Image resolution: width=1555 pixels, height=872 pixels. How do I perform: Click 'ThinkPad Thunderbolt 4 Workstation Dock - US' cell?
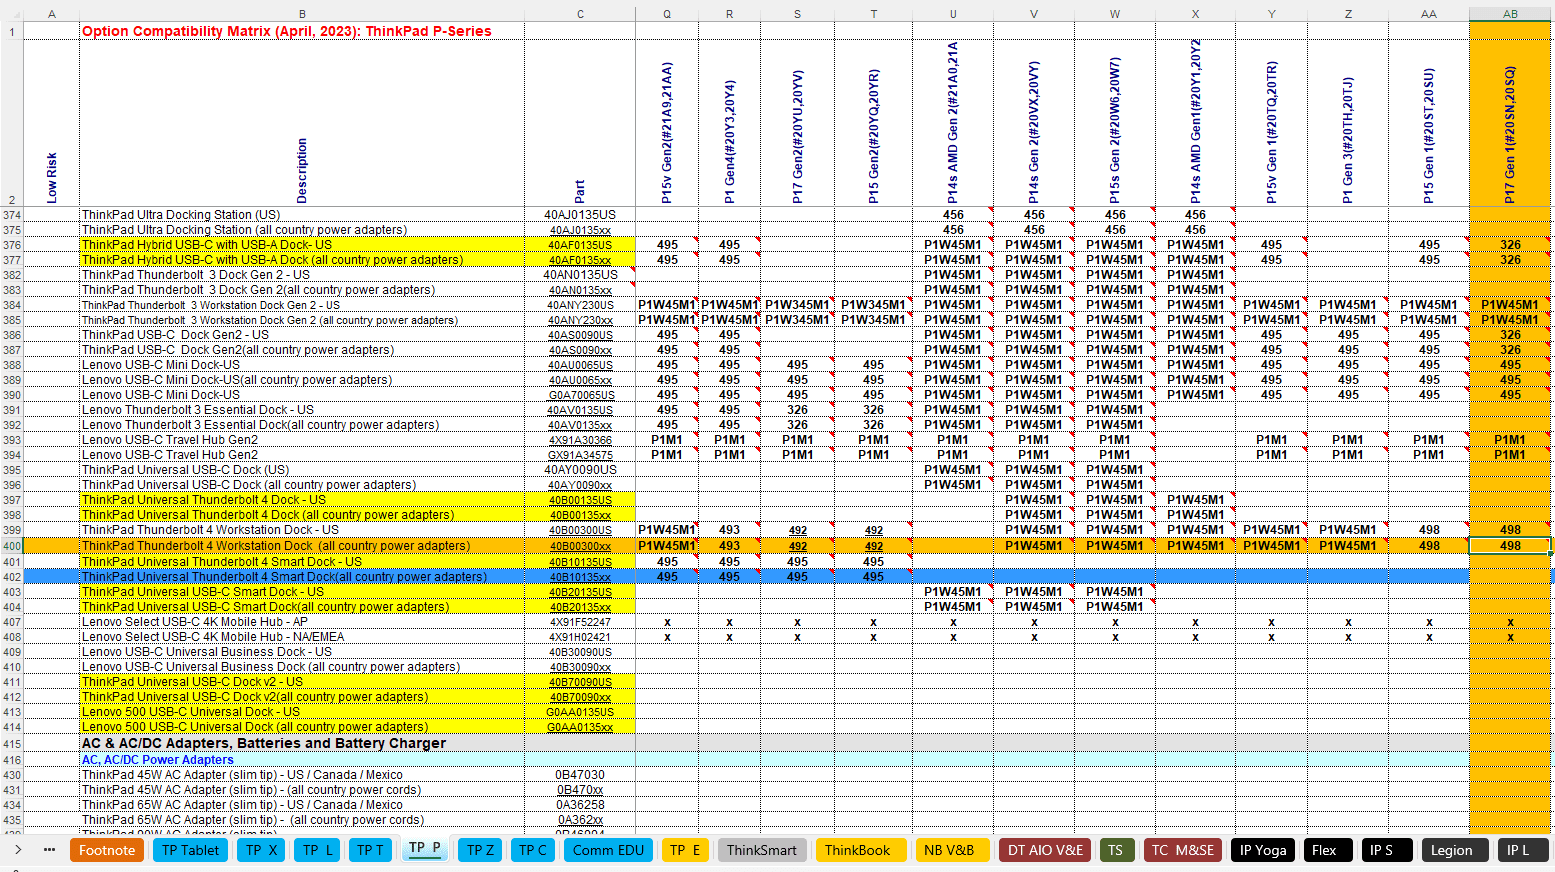(x=302, y=530)
